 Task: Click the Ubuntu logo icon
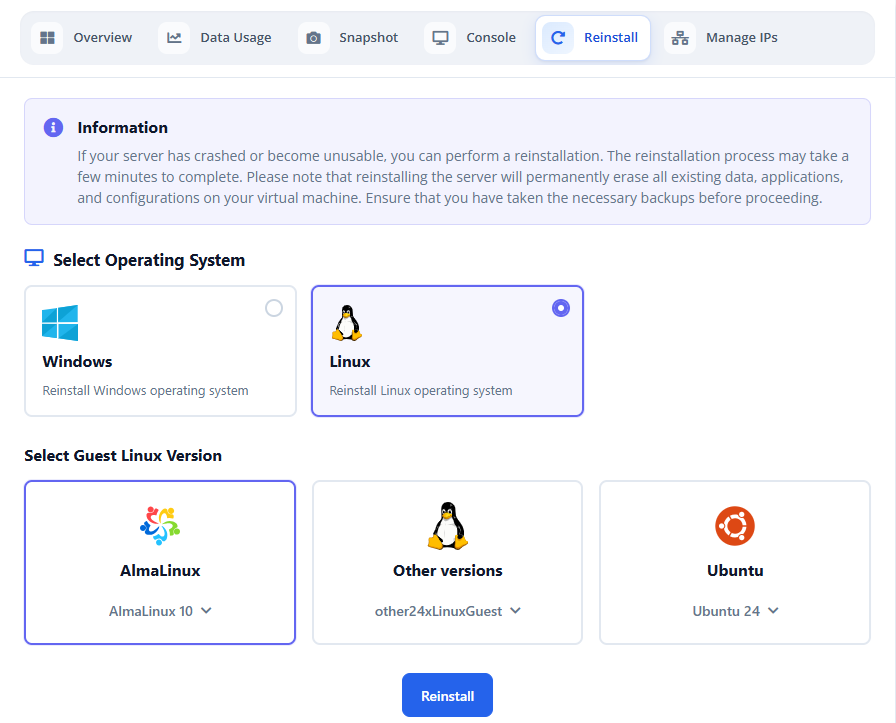(735, 526)
